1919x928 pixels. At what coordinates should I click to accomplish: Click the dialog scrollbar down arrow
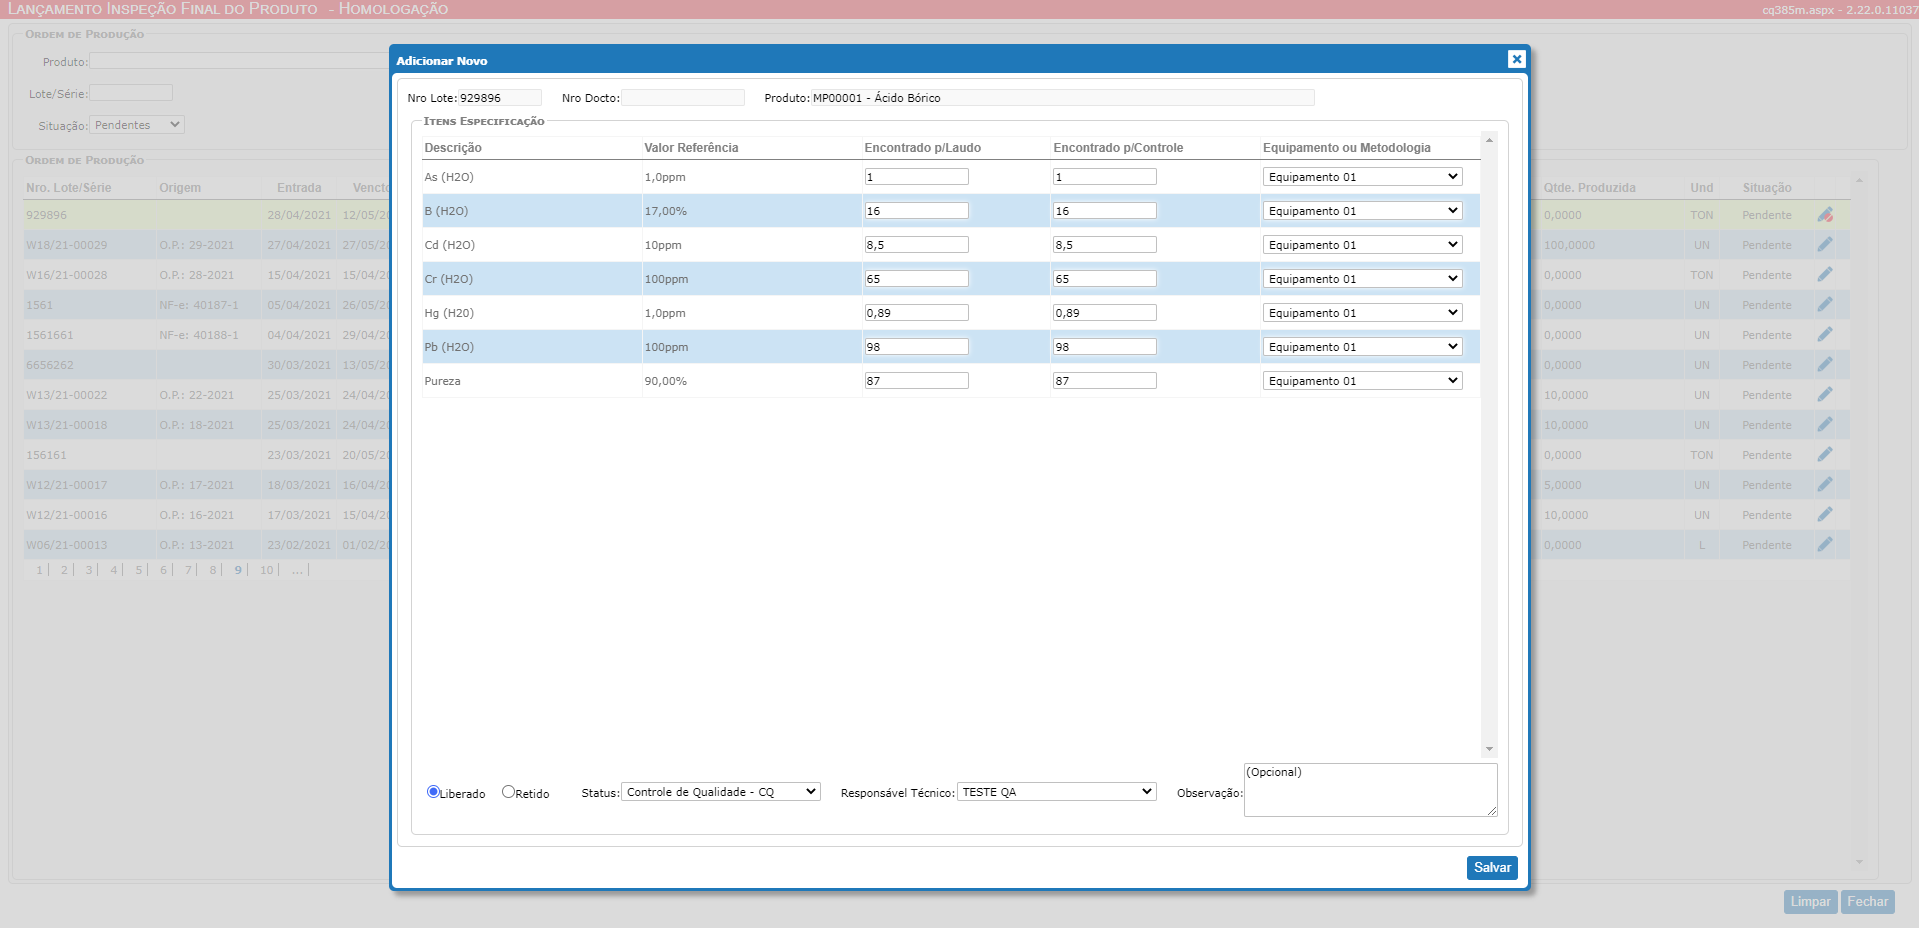[1489, 749]
